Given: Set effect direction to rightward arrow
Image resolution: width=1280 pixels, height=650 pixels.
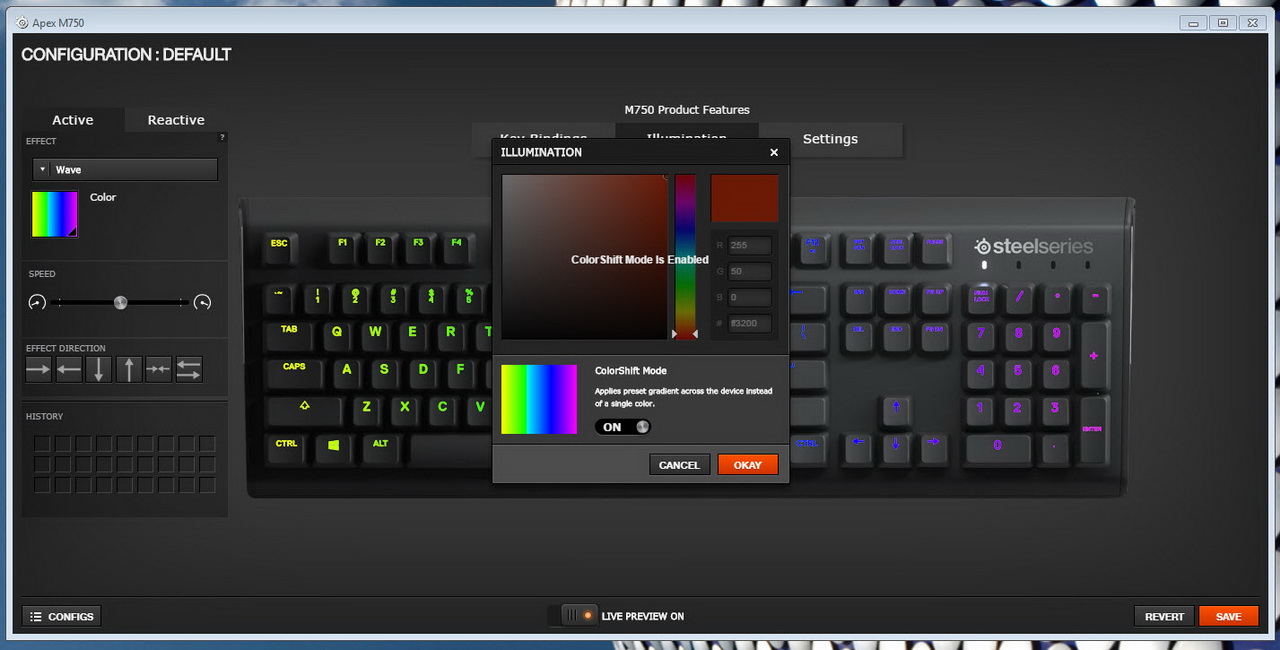Looking at the screenshot, I should pos(38,369).
